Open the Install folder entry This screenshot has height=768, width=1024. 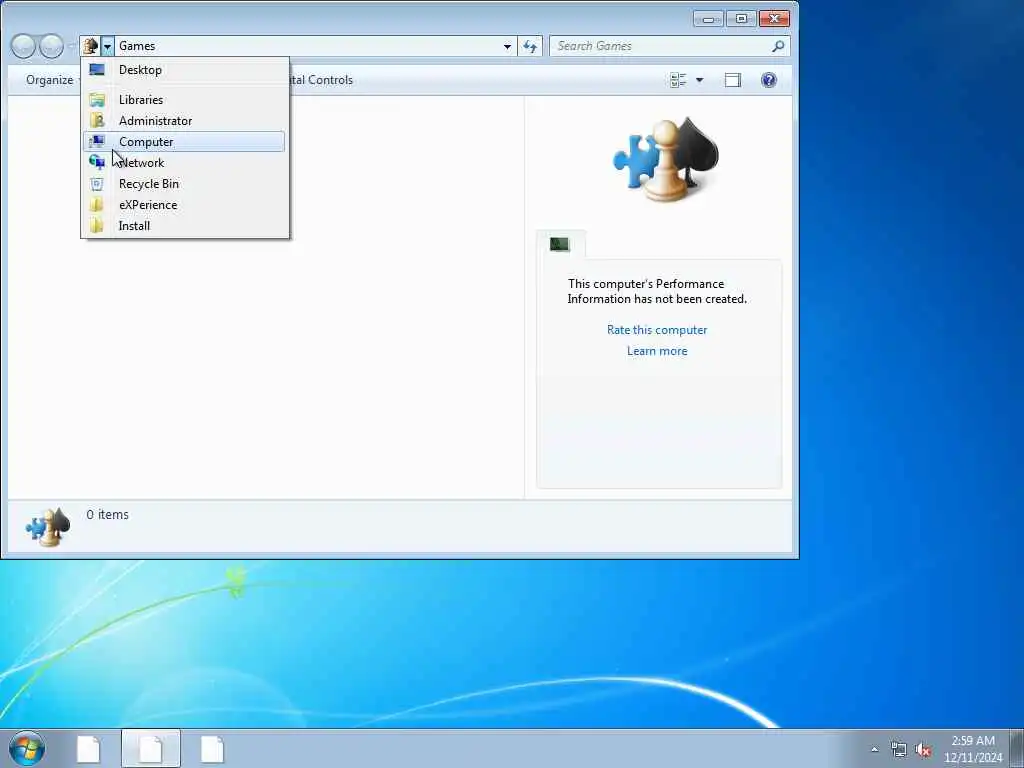184,225
